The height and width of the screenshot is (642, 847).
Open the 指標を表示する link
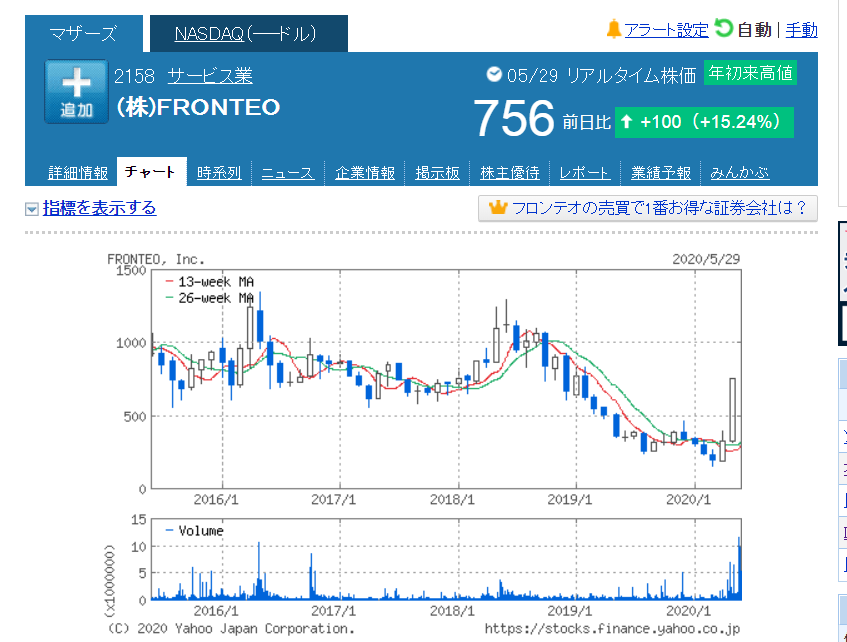coord(99,208)
